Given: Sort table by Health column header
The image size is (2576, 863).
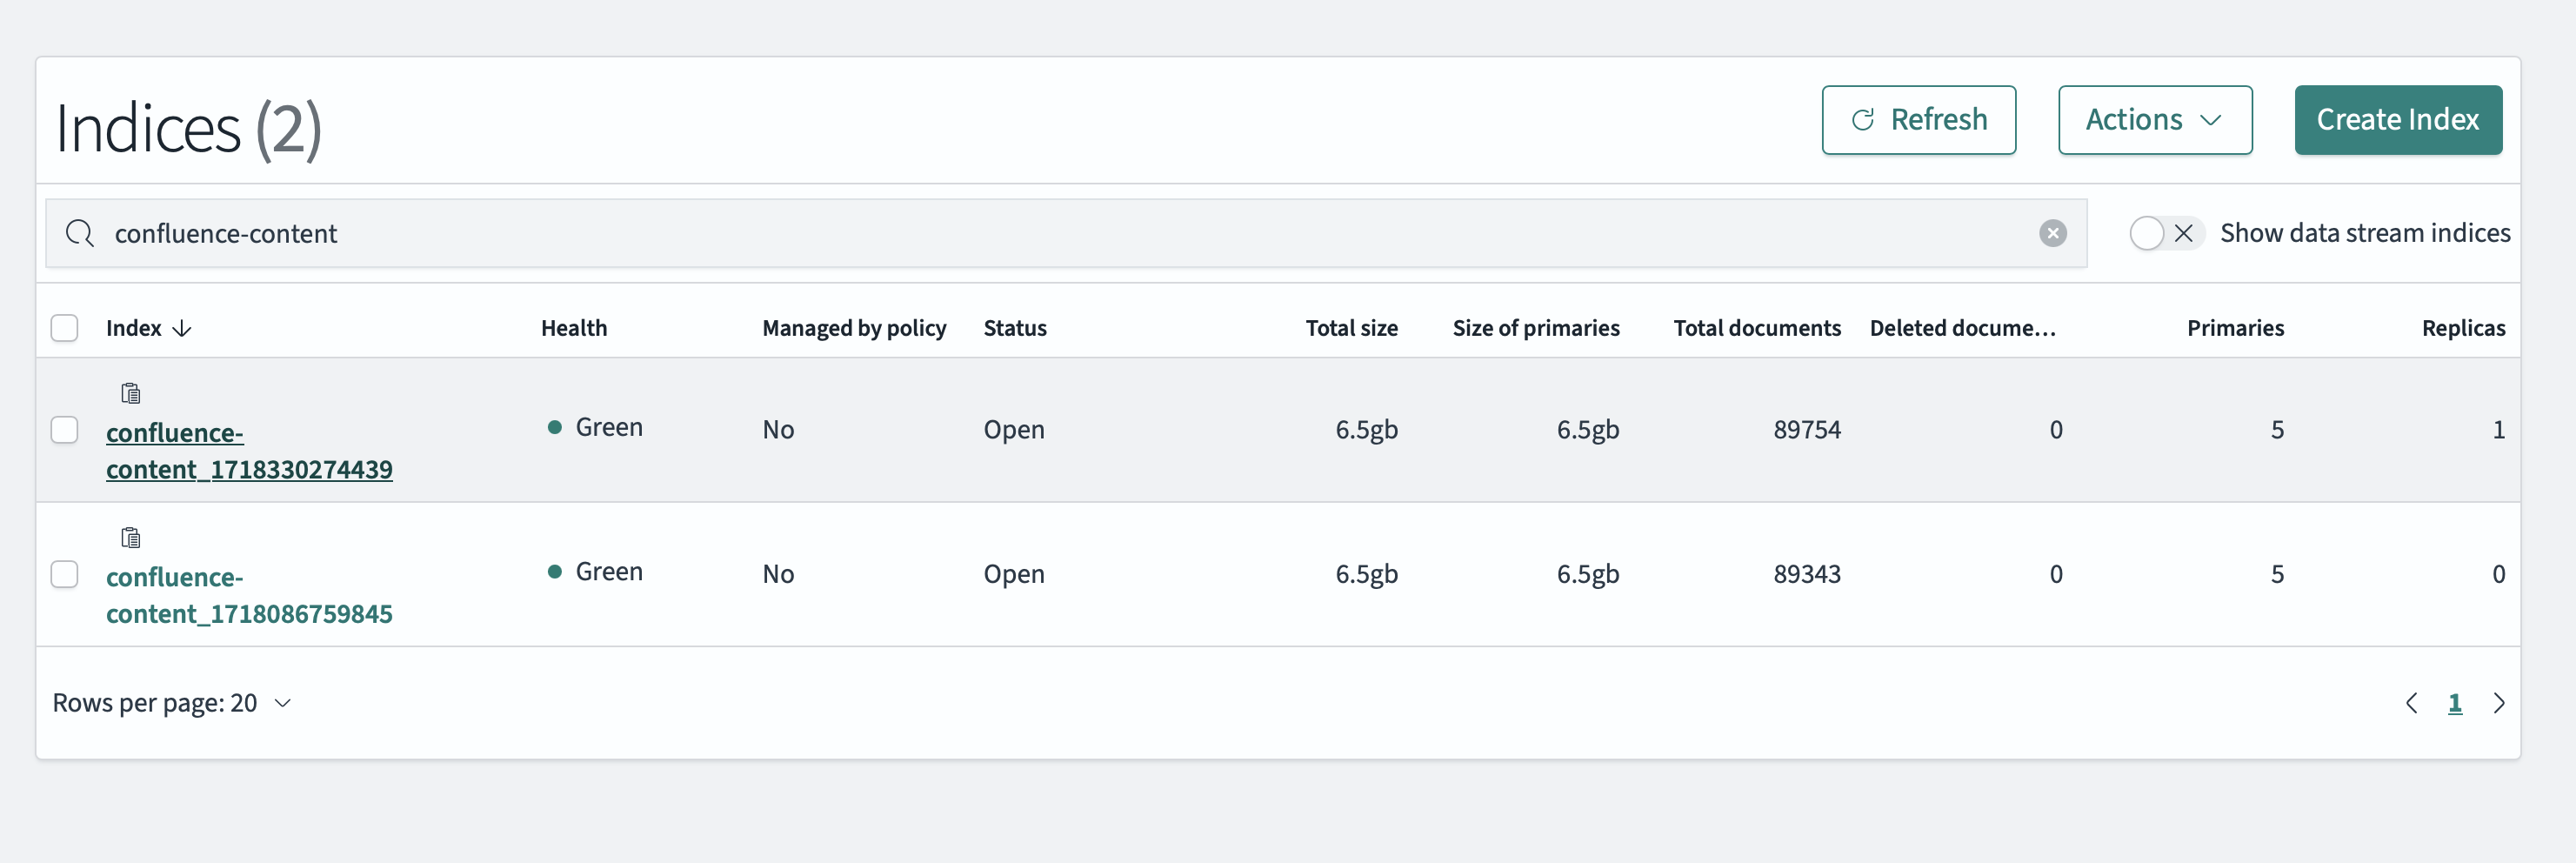Looking at the screenshot, I should click(574, 328).
